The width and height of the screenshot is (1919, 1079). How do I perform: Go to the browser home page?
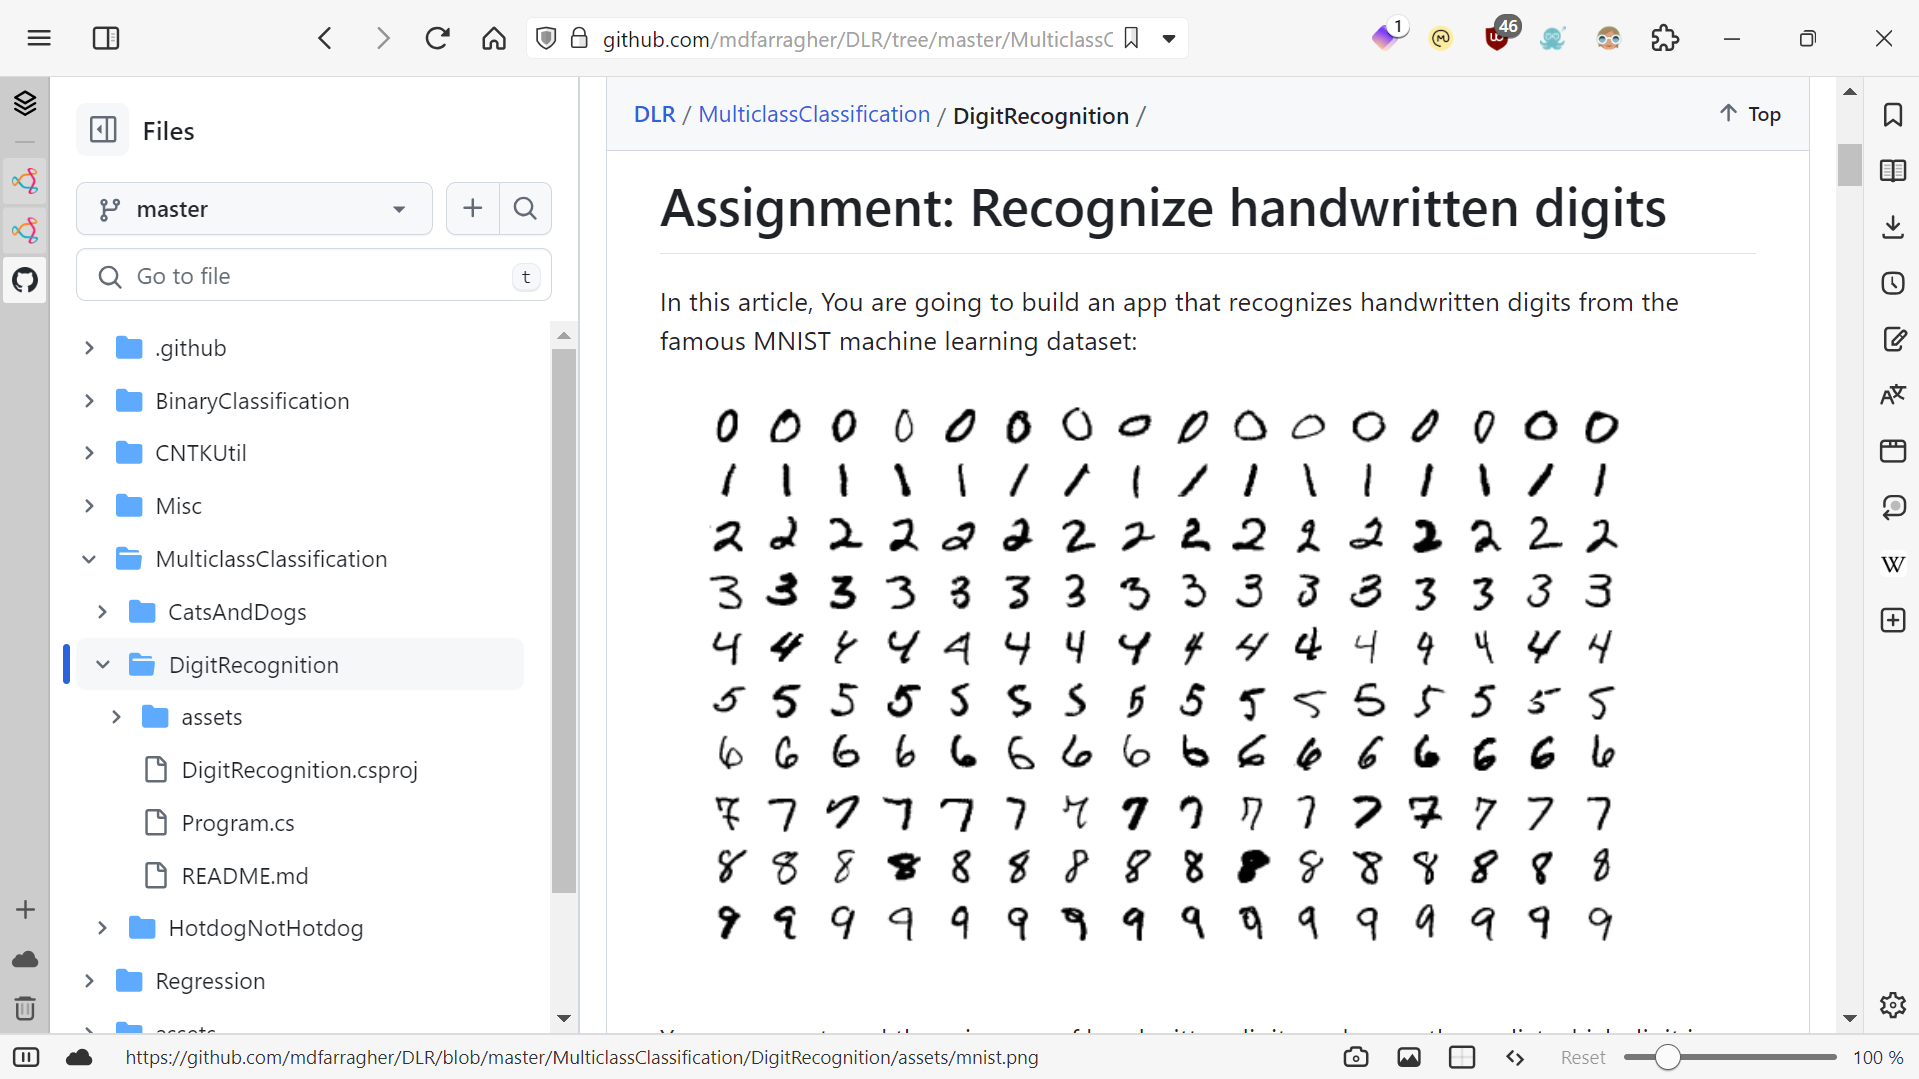tap(493, 39)
